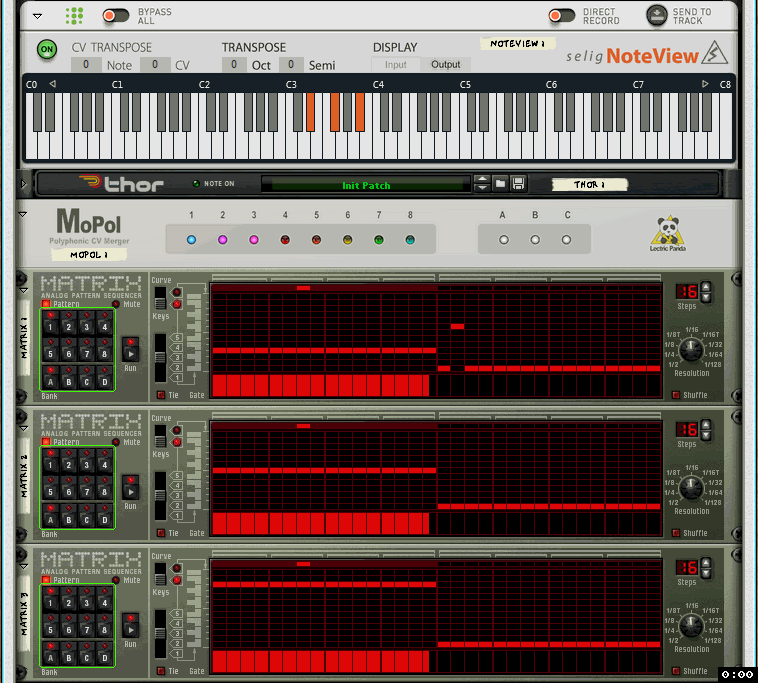The width and height of the screenshot is (758, 683).
Task: Expand the Thor device panel
Action: 23,184
